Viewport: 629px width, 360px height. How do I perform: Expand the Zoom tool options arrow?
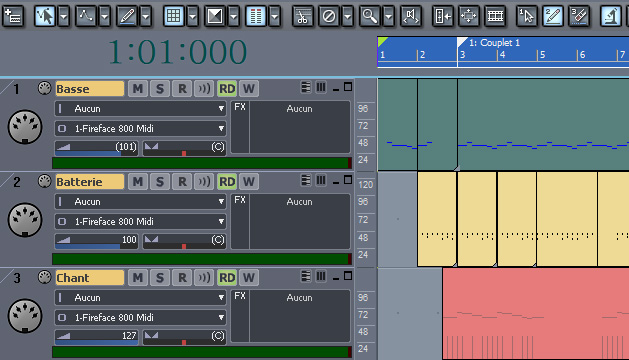(x=389, y=16)
